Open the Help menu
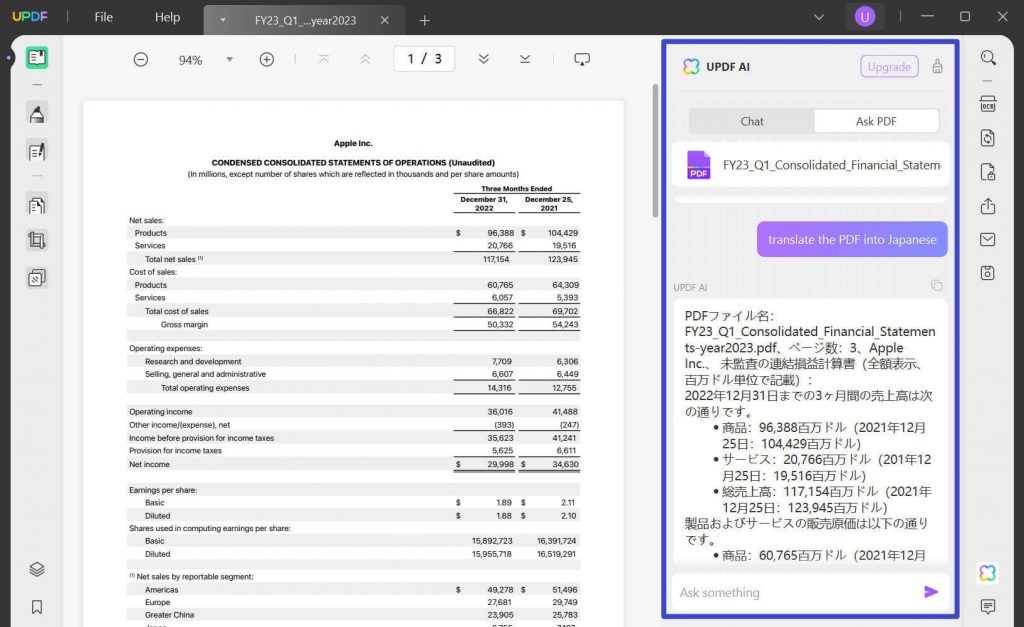1024x627 pixels. [x=167, y=17]
